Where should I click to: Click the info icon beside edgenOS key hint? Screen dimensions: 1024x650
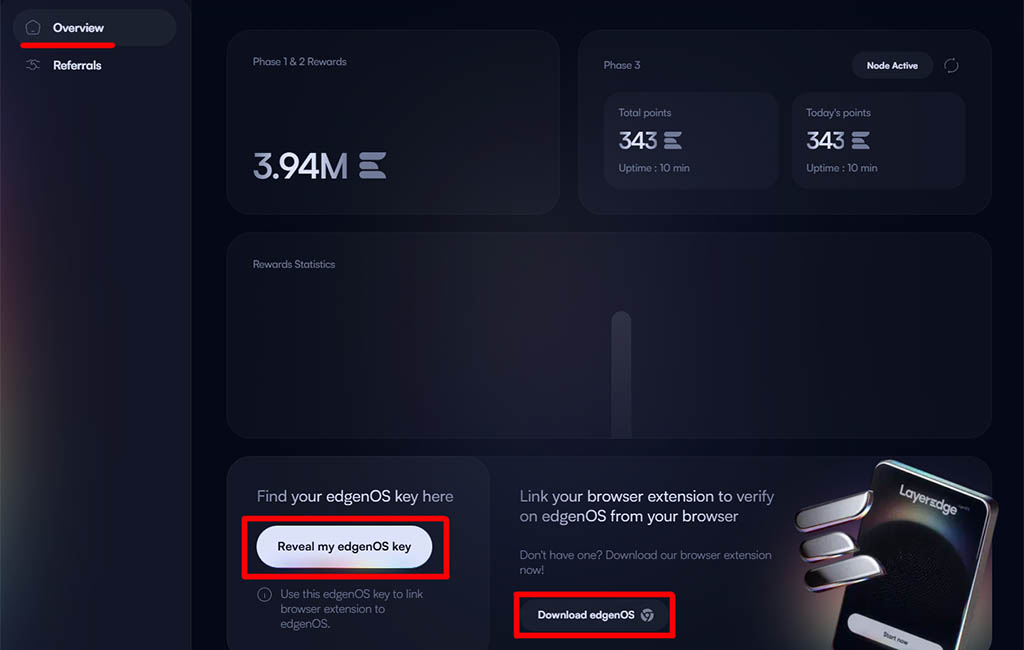coord(264,594)
